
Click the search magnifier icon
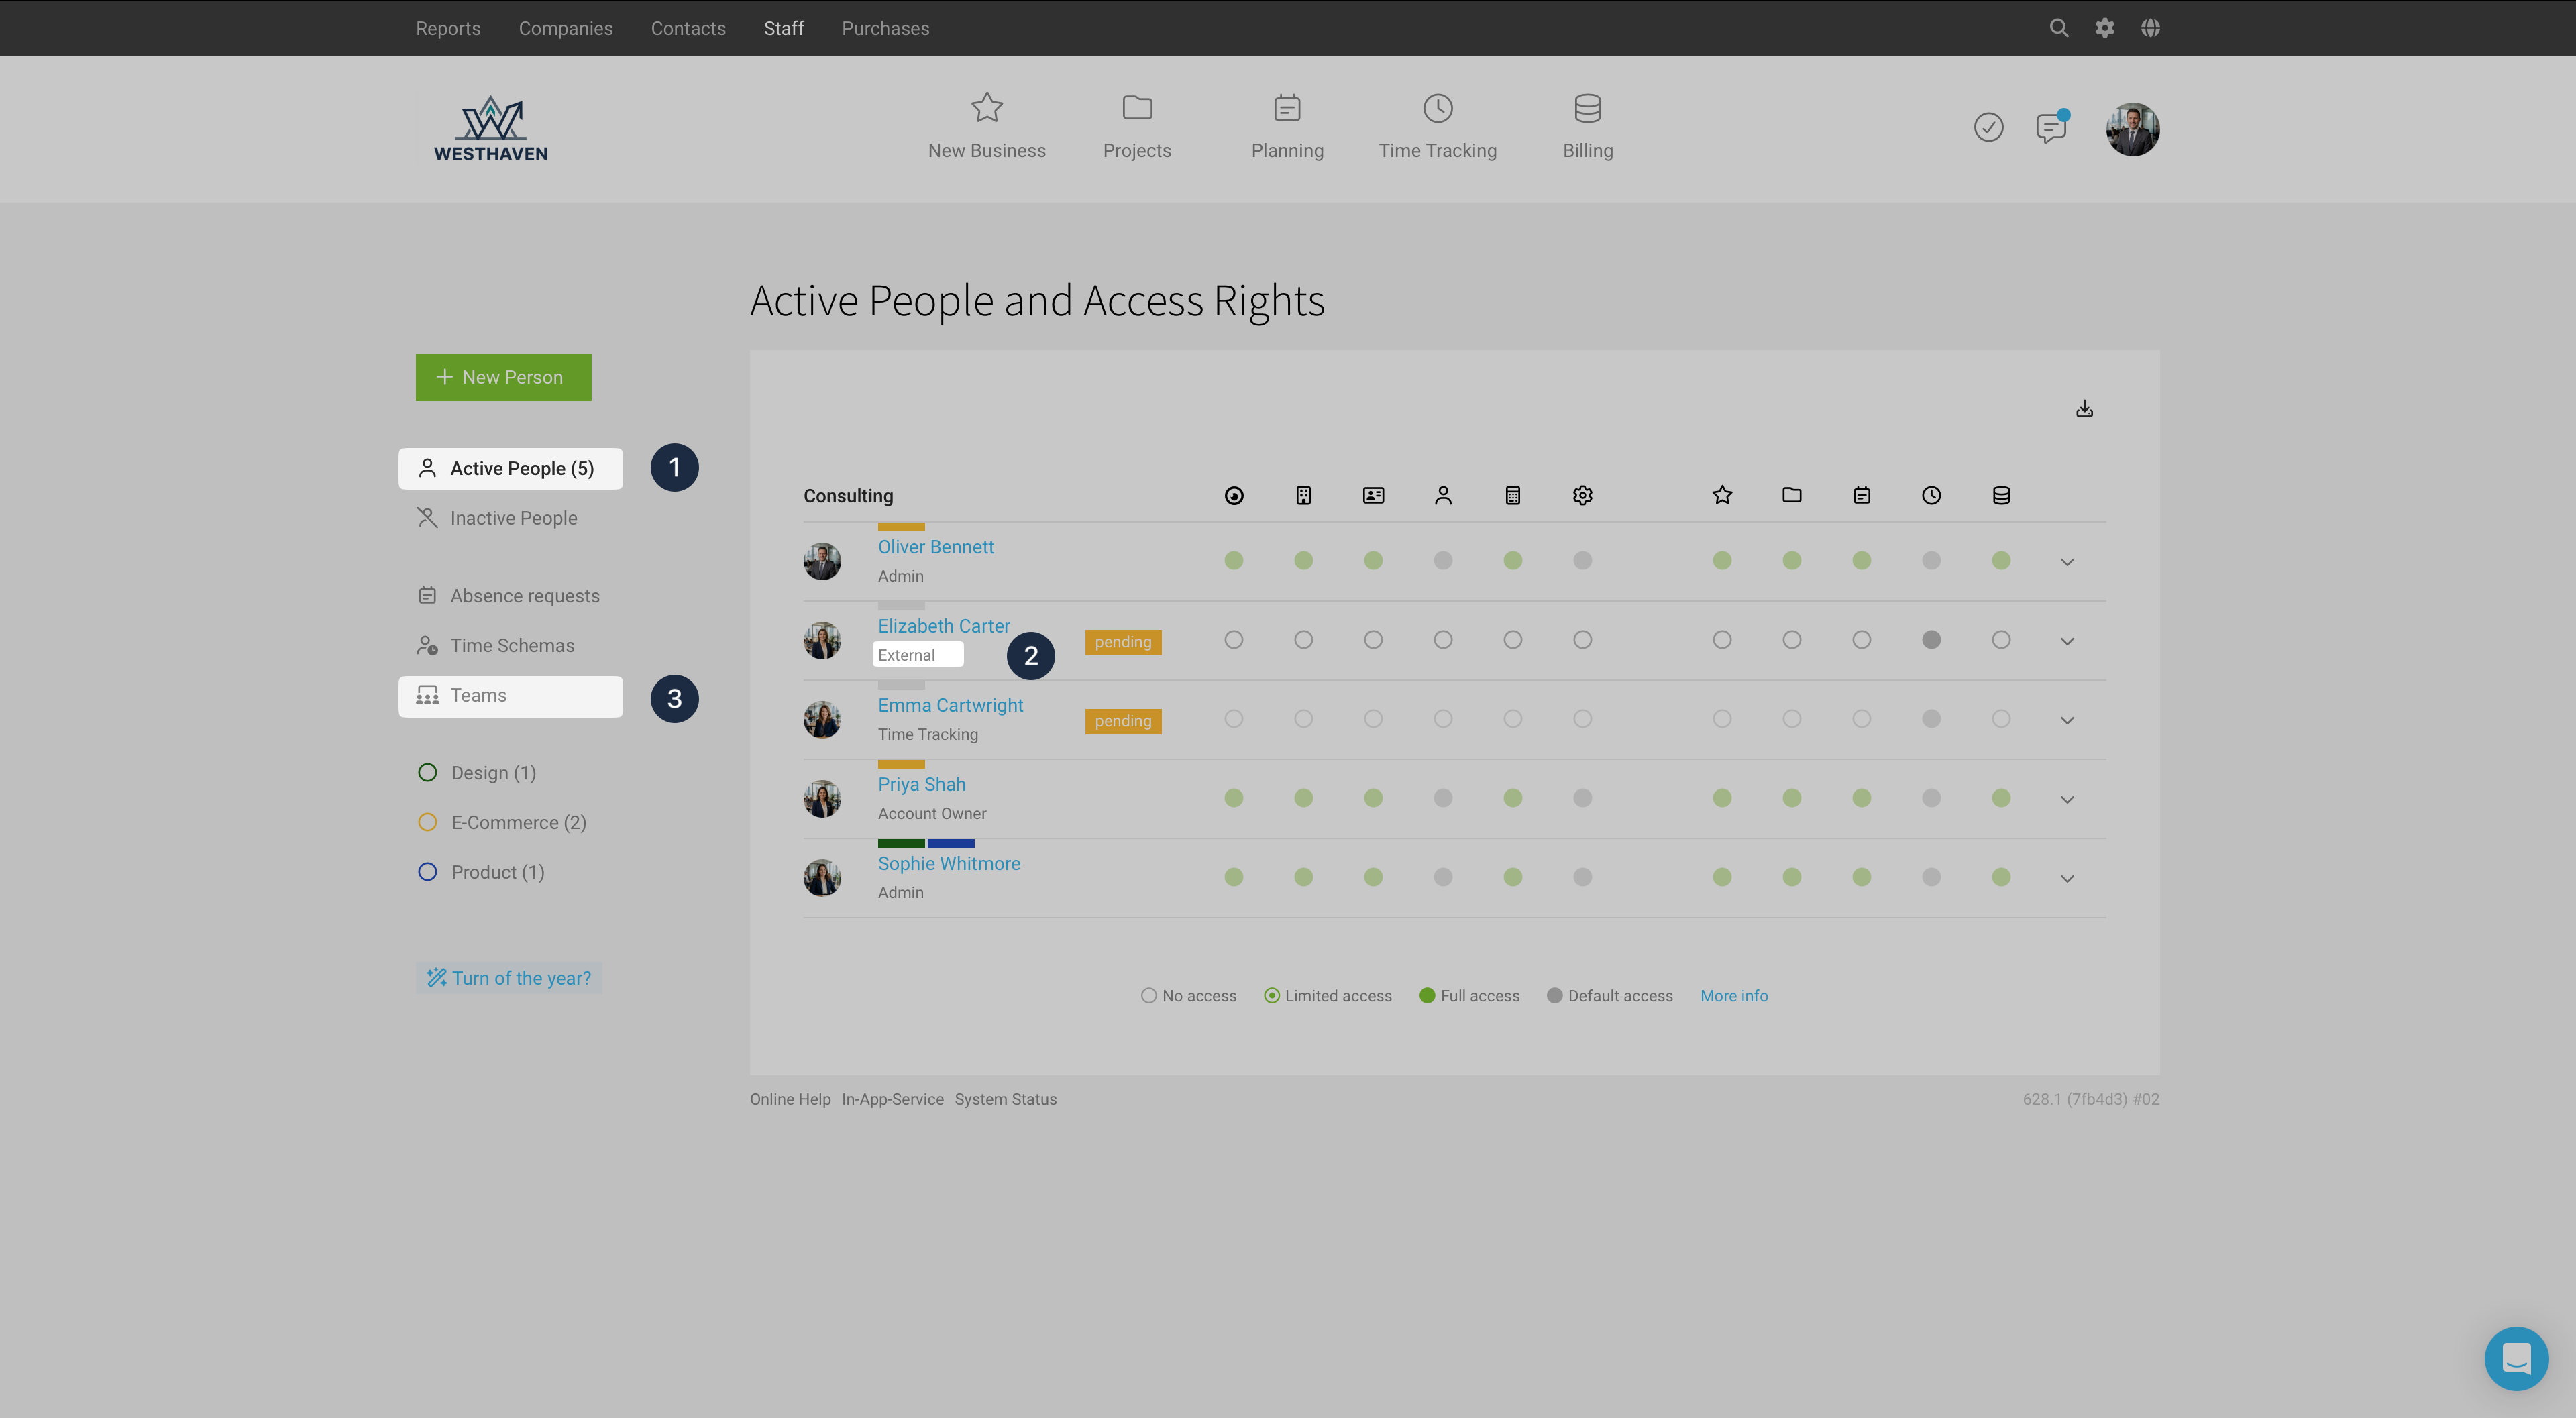(2058, 28)
